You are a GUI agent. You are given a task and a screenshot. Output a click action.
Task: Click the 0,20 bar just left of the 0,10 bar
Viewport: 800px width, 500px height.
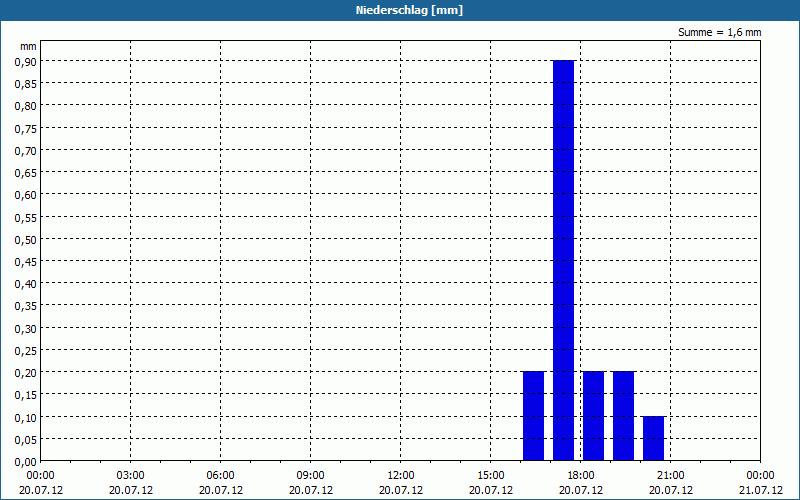pos(623,416)
